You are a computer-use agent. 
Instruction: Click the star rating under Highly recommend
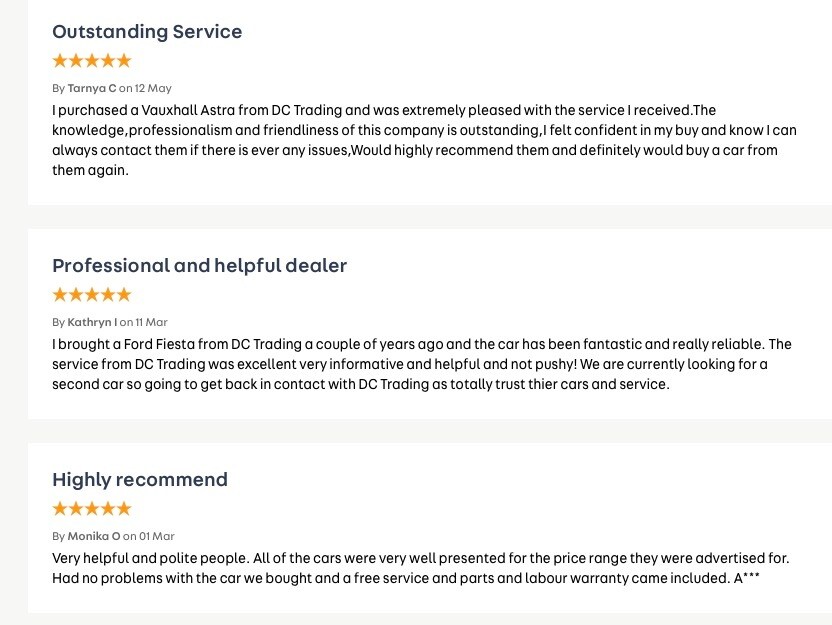92,509
